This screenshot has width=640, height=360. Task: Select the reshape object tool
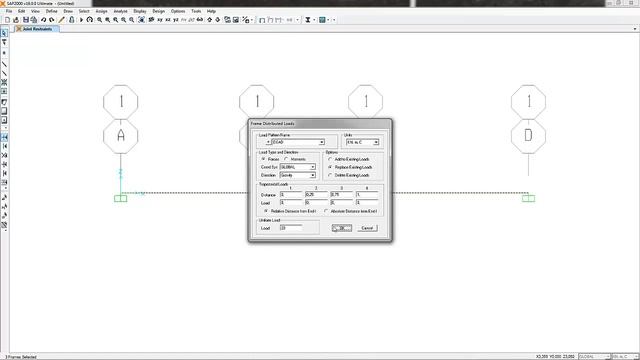click(x=4, y=42)
